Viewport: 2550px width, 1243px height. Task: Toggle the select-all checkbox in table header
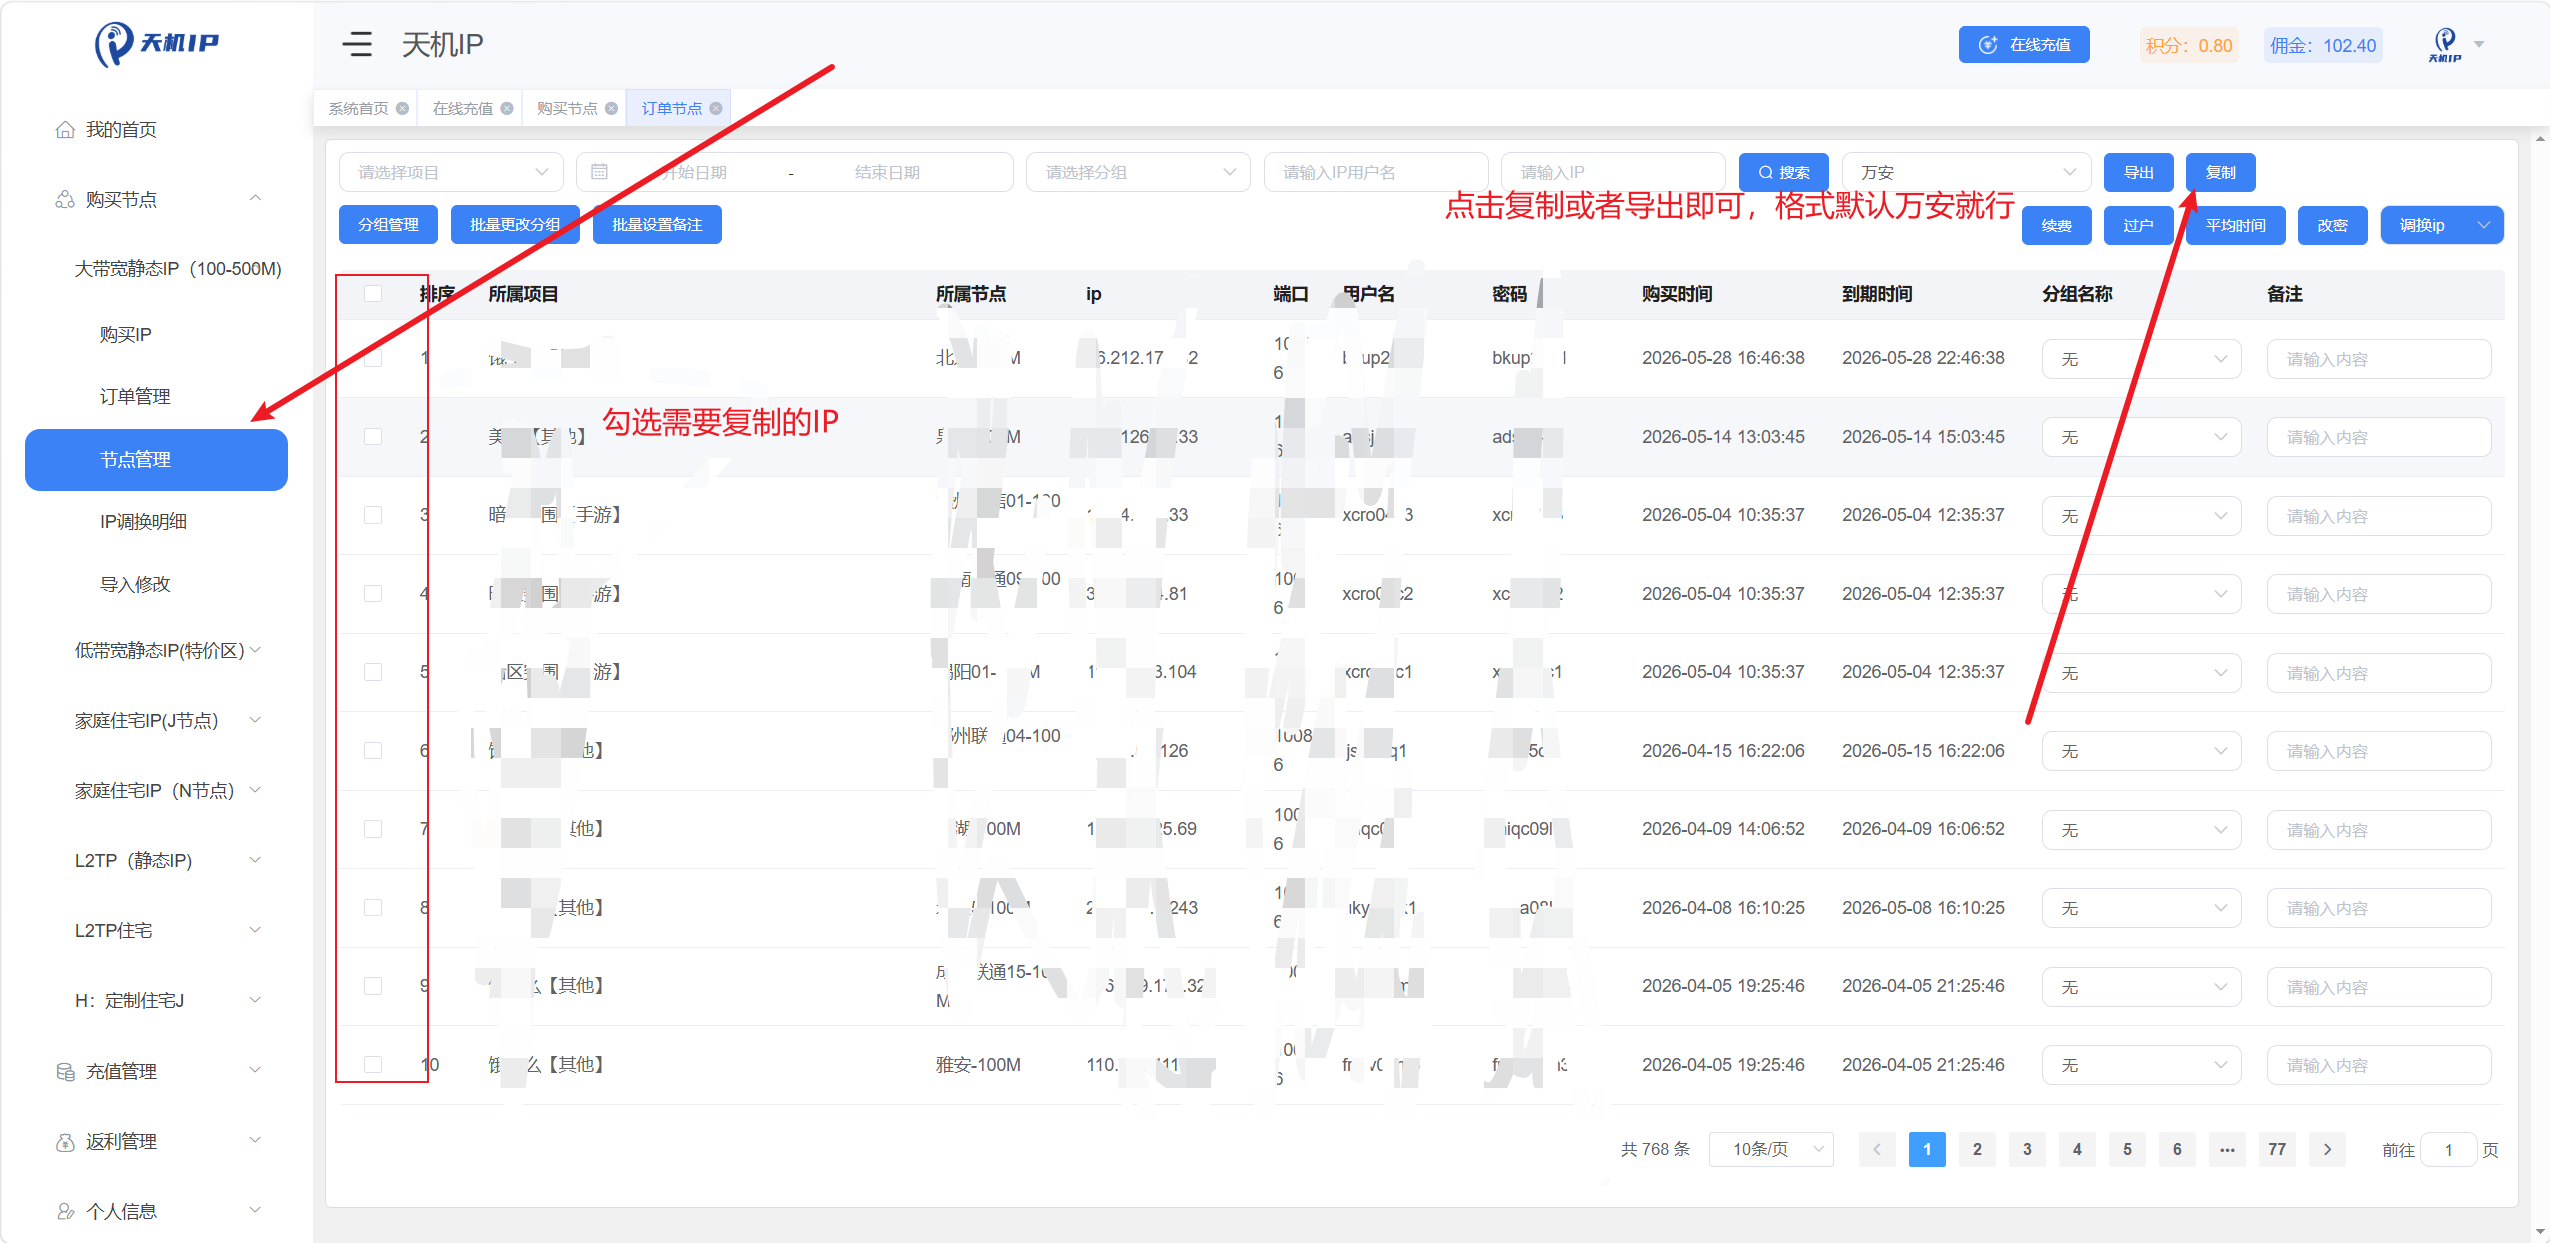click(x=373, y=294)
